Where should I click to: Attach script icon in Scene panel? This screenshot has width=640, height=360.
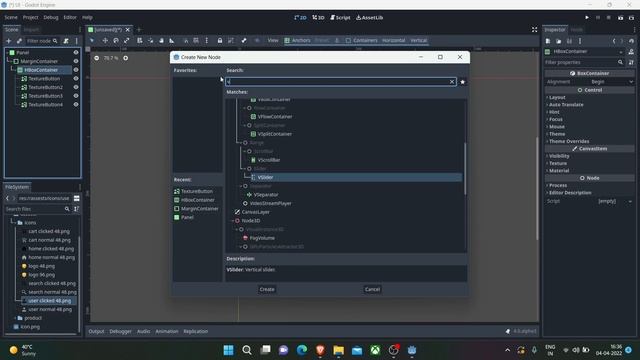[x=66, y=41]
